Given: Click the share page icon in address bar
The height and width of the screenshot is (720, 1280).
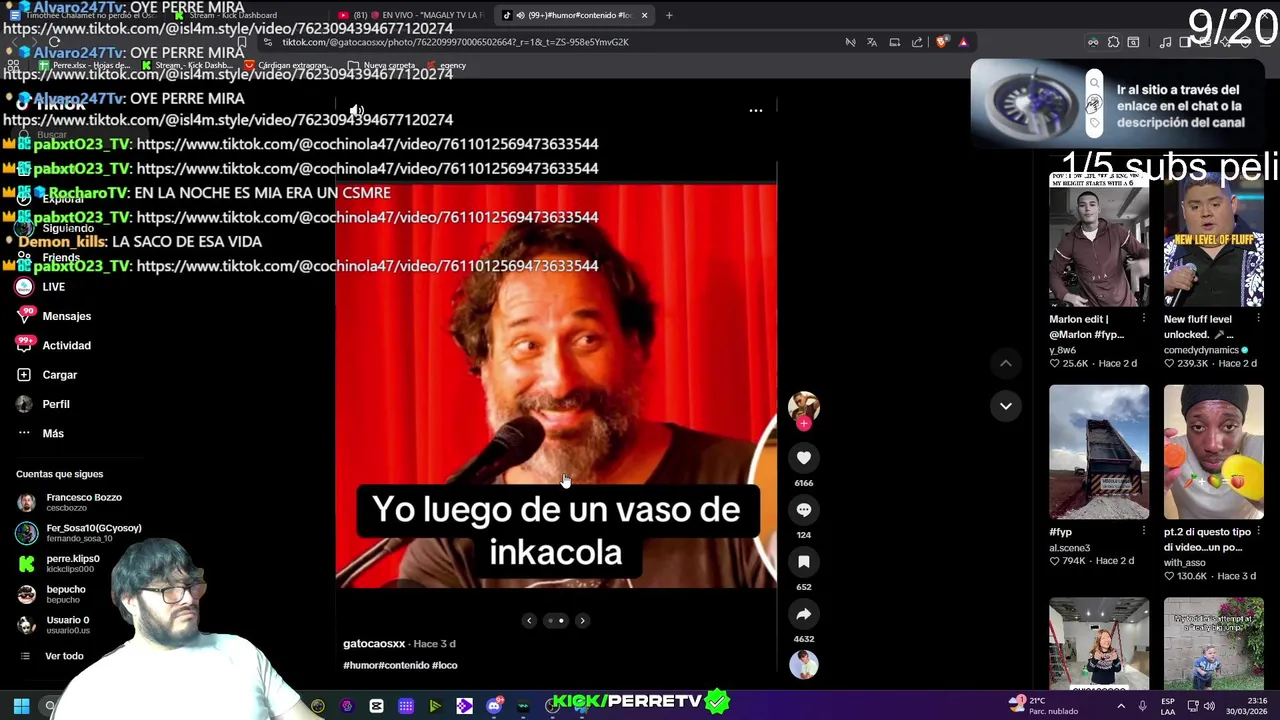Looking at the screenshot, I should coord(917,42).
